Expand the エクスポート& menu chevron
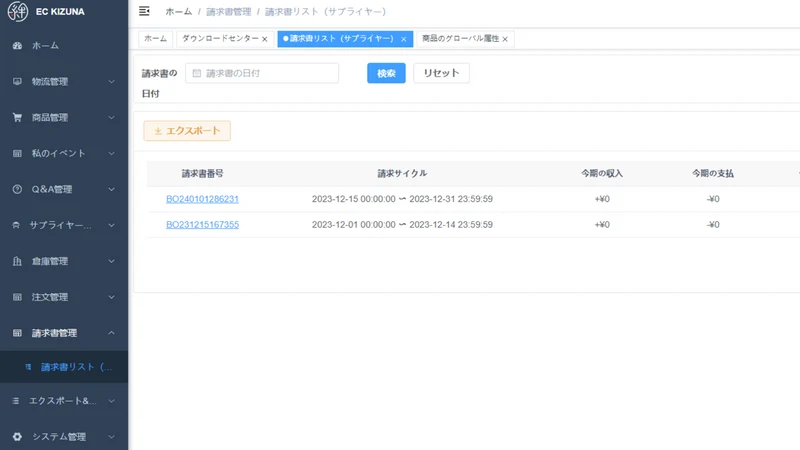This screenshot has height=450, width=800. [x=111, y=401]
